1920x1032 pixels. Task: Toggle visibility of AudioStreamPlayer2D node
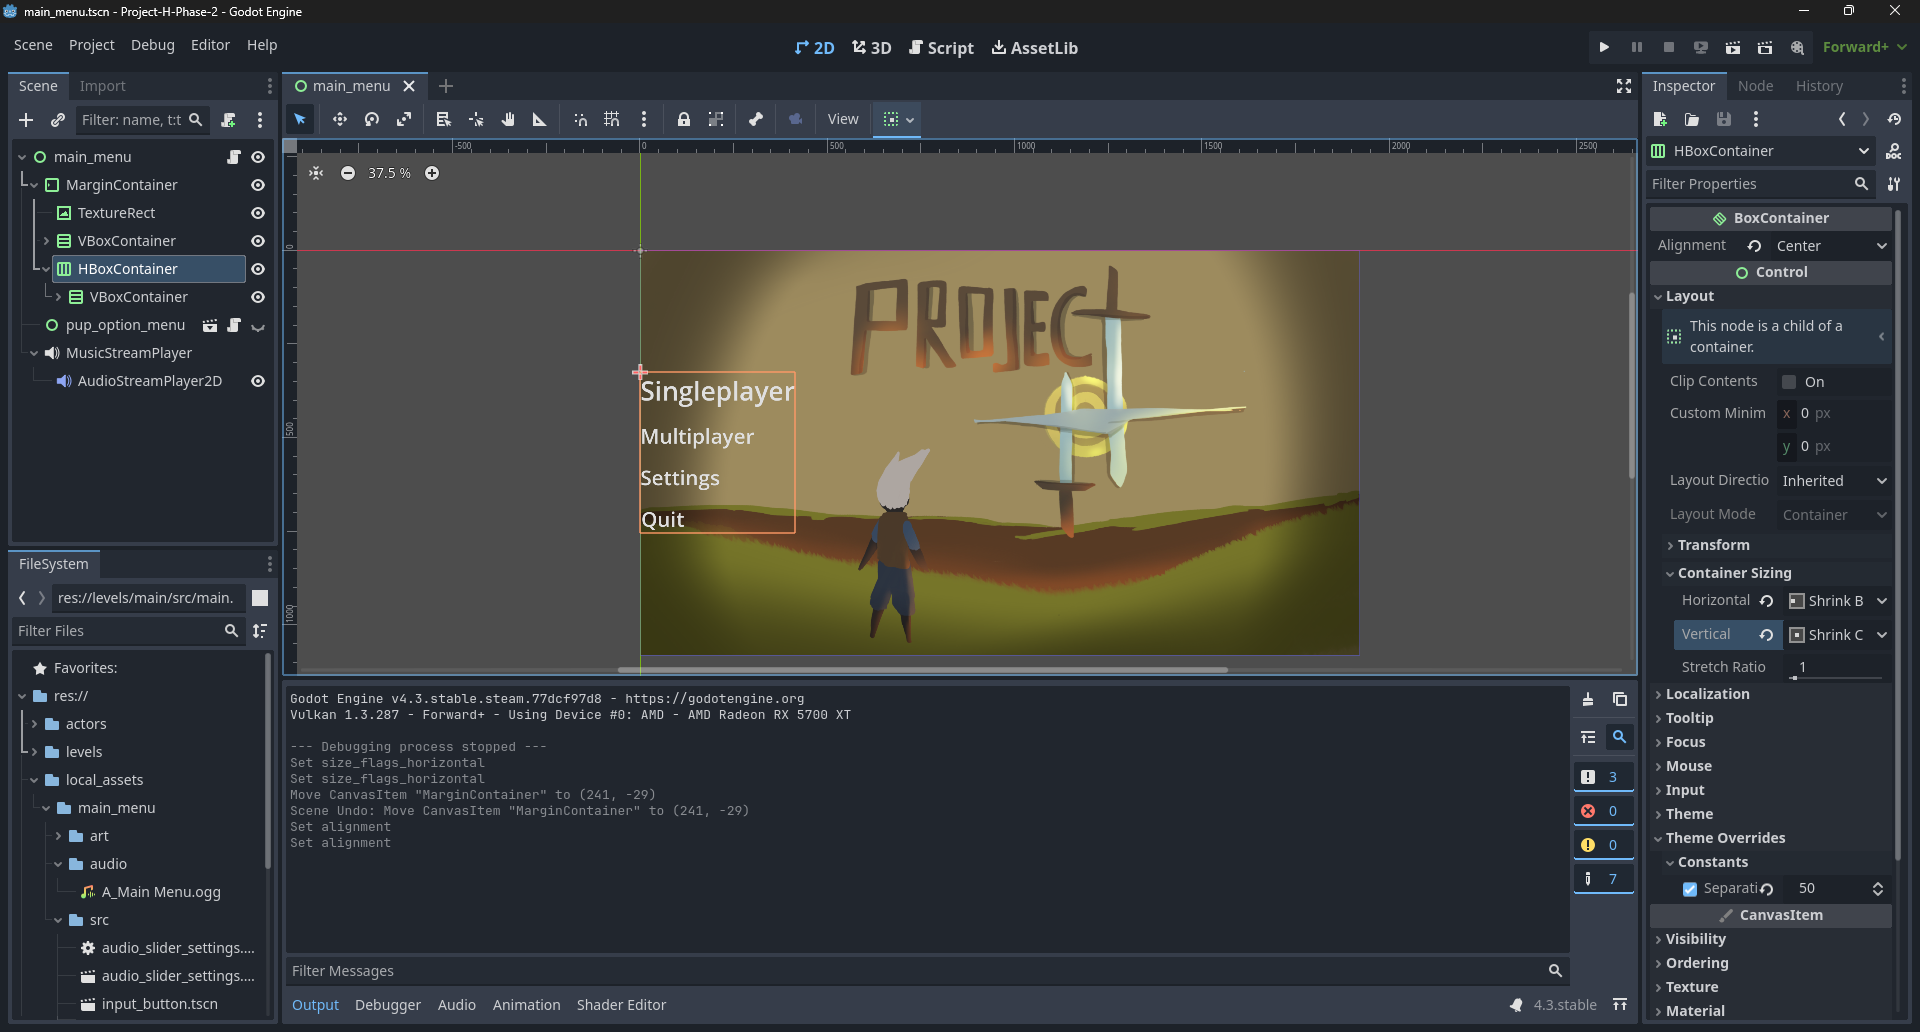tap(258, 381)
